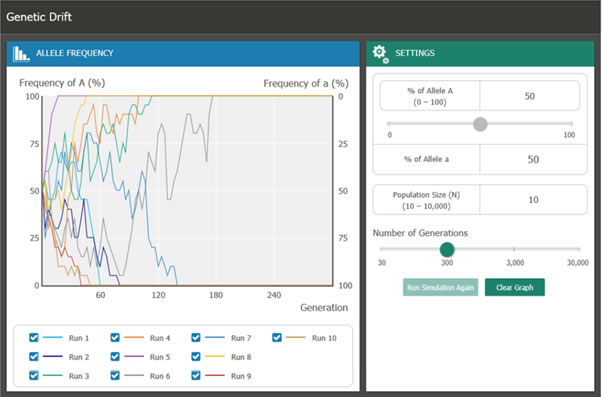The width and height of the screenshot is (602, 397).
Task: Click the Run Simulation Again button
Action: [x=440, y=287]
